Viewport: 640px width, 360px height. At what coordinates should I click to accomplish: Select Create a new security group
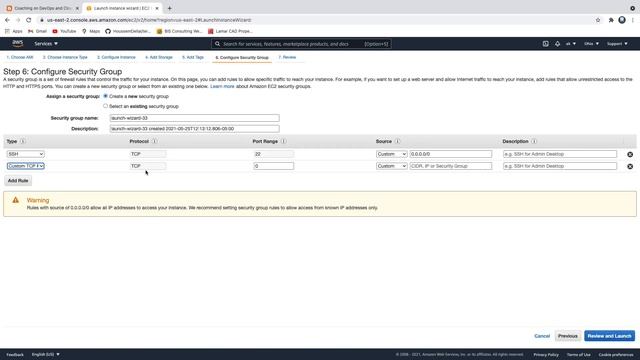point(105,96)
